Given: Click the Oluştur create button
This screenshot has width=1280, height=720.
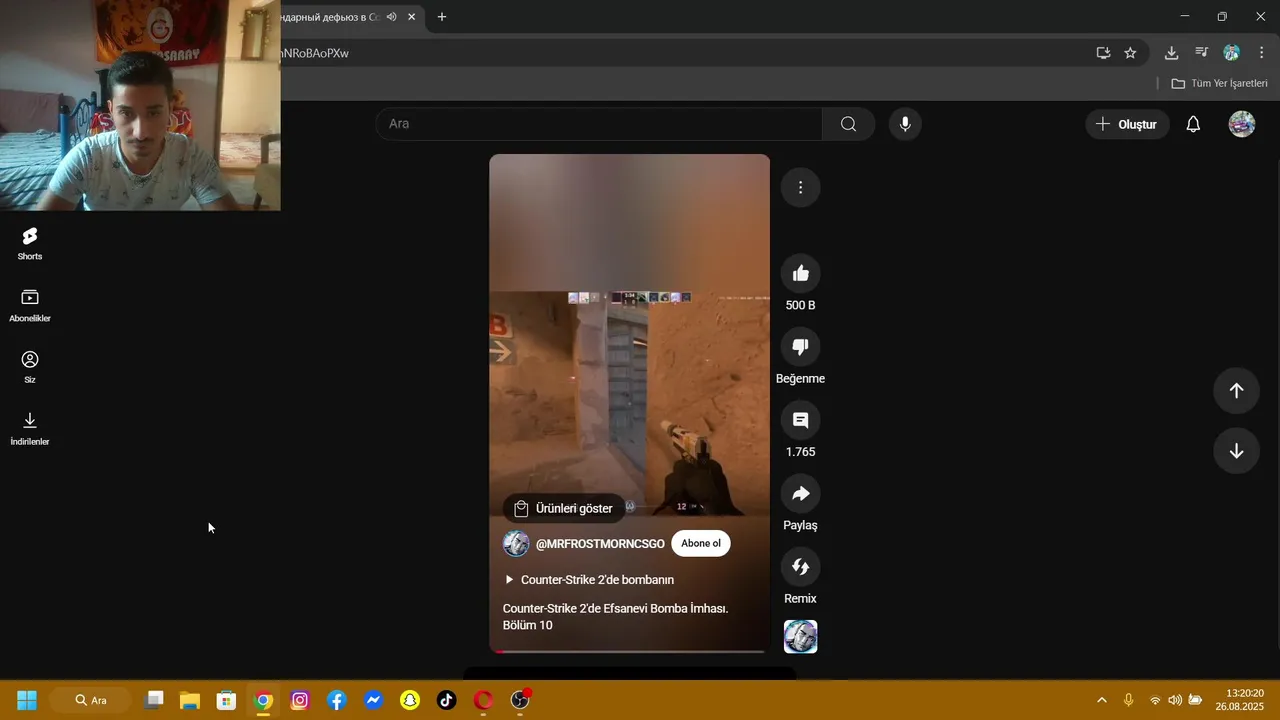Looking at the screenshot, I should click(x=1127, y=124).
